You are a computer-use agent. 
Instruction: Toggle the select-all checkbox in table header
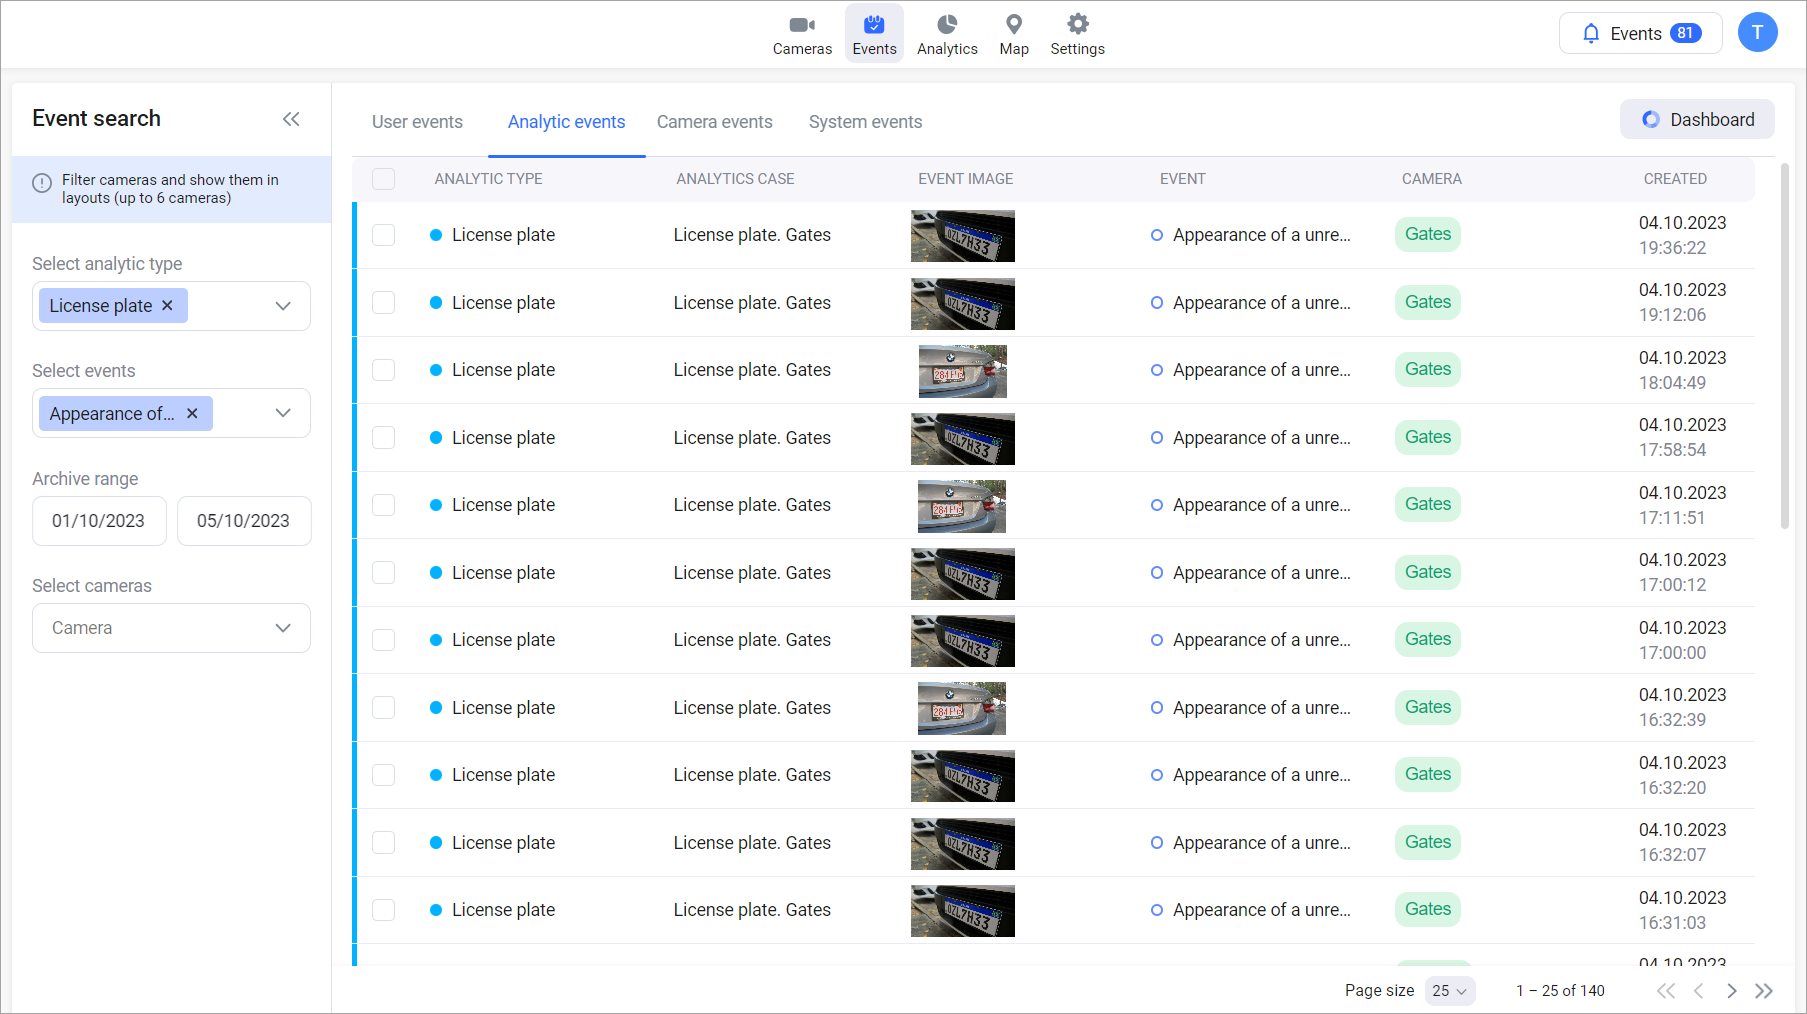(383, 179)
